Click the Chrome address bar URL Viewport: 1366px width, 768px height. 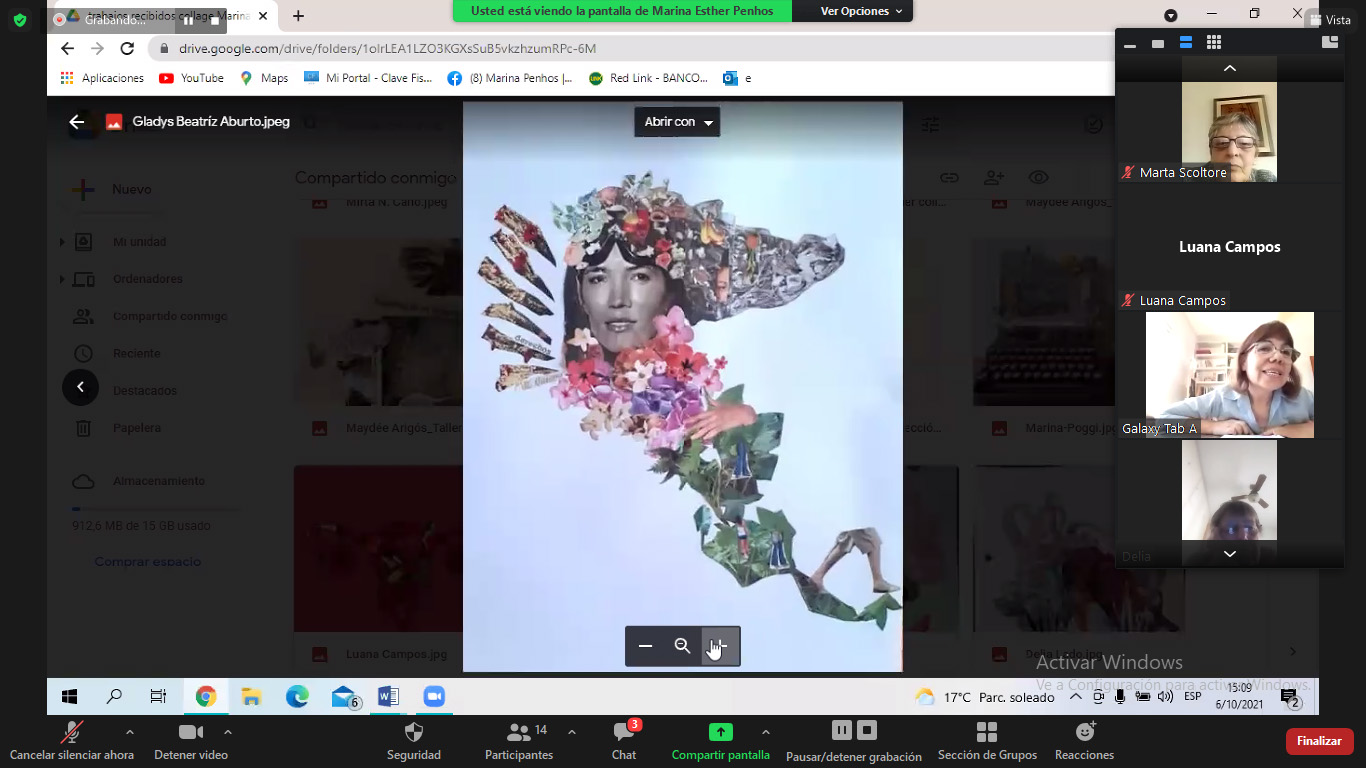387,48
